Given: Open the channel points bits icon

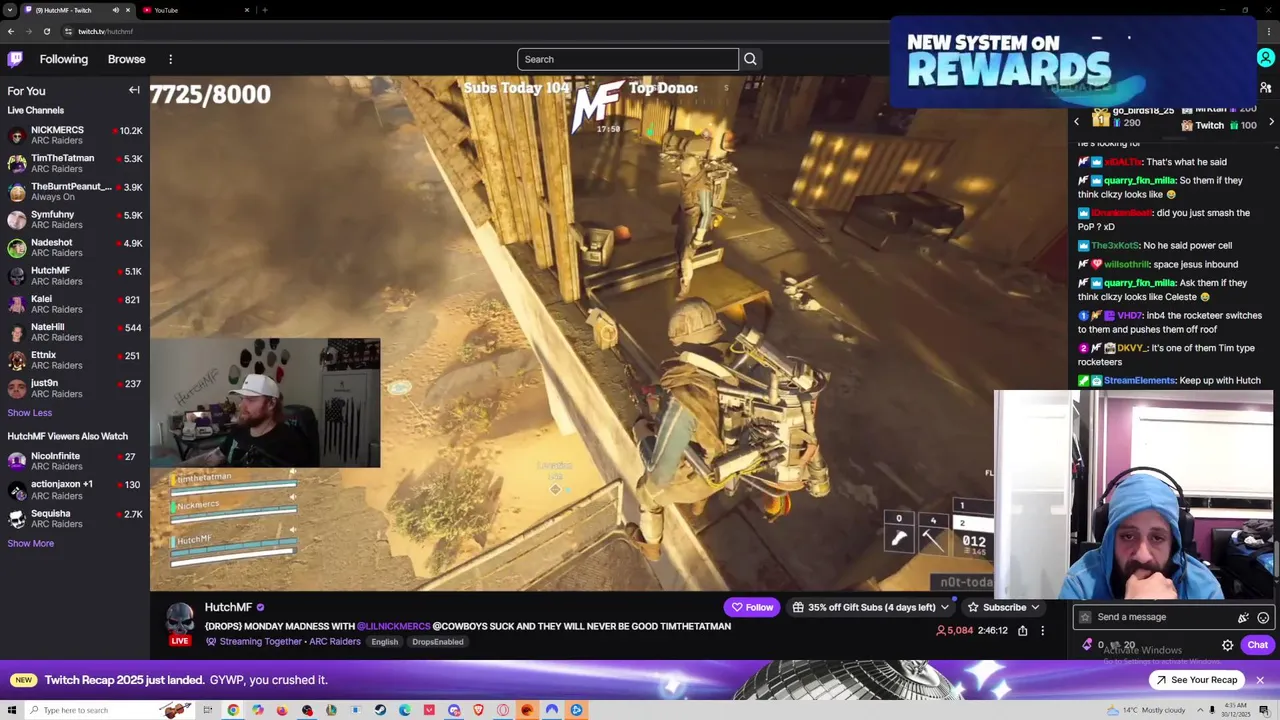Looking at the screenshot, I should click(x=1088, y=645).
